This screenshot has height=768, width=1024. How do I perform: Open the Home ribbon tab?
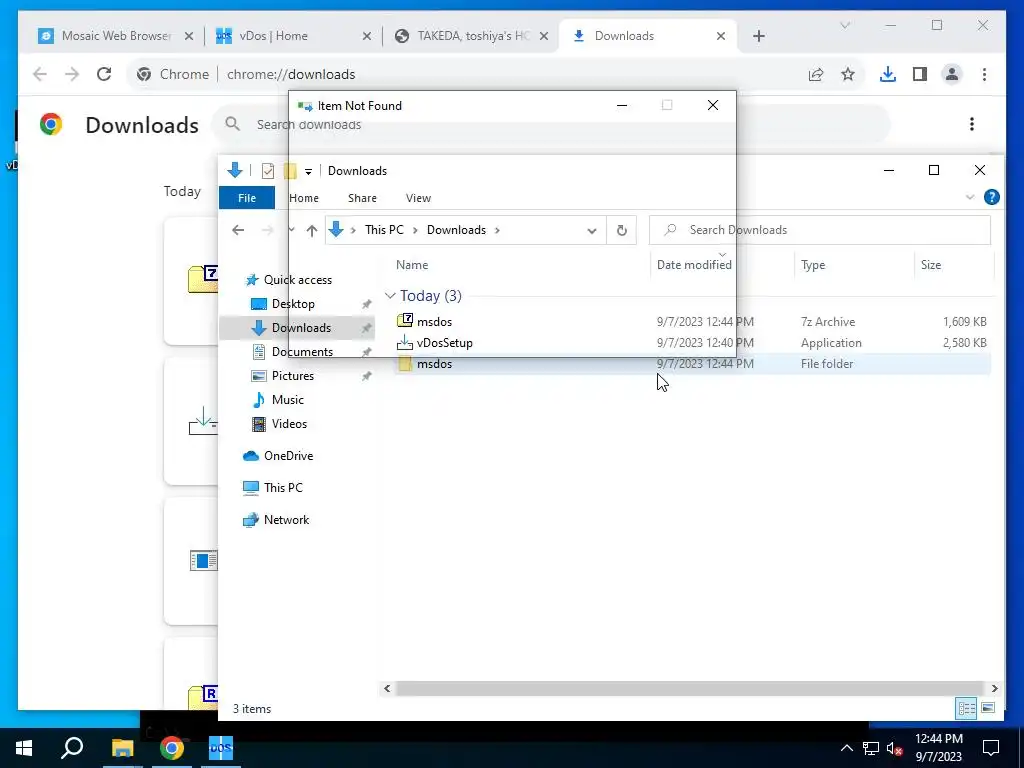304,198
